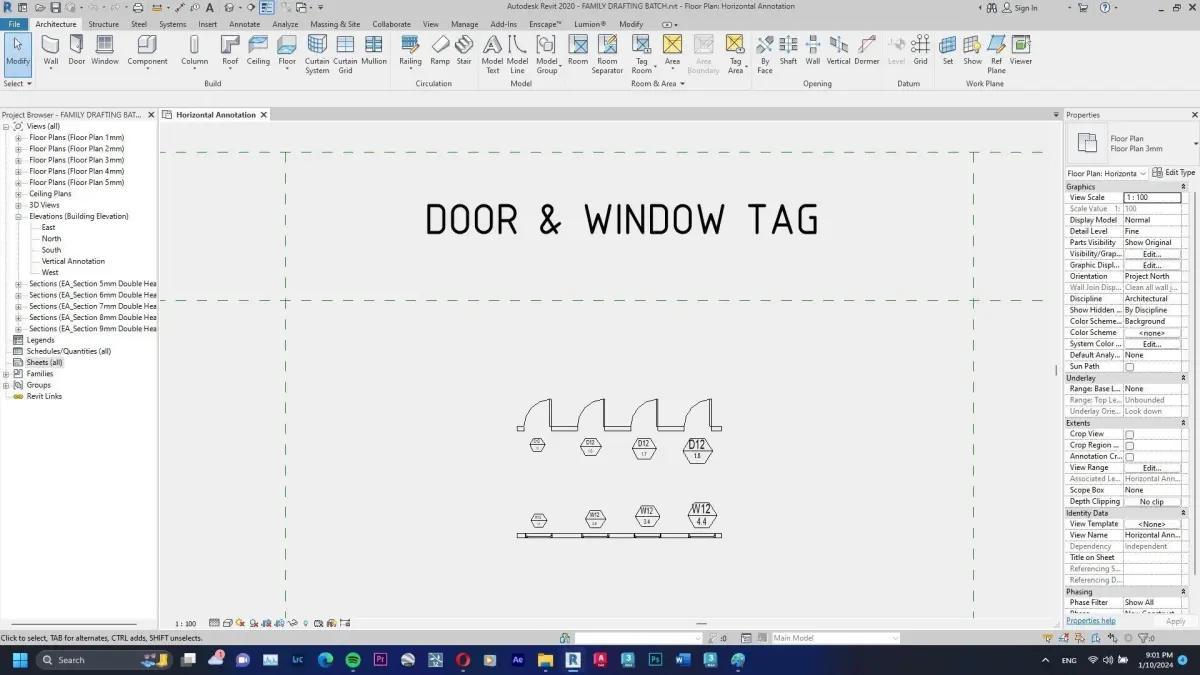This screenshot has width=1200, height=675.
Task: Open the Properties help link
Action: [1090, 620]
